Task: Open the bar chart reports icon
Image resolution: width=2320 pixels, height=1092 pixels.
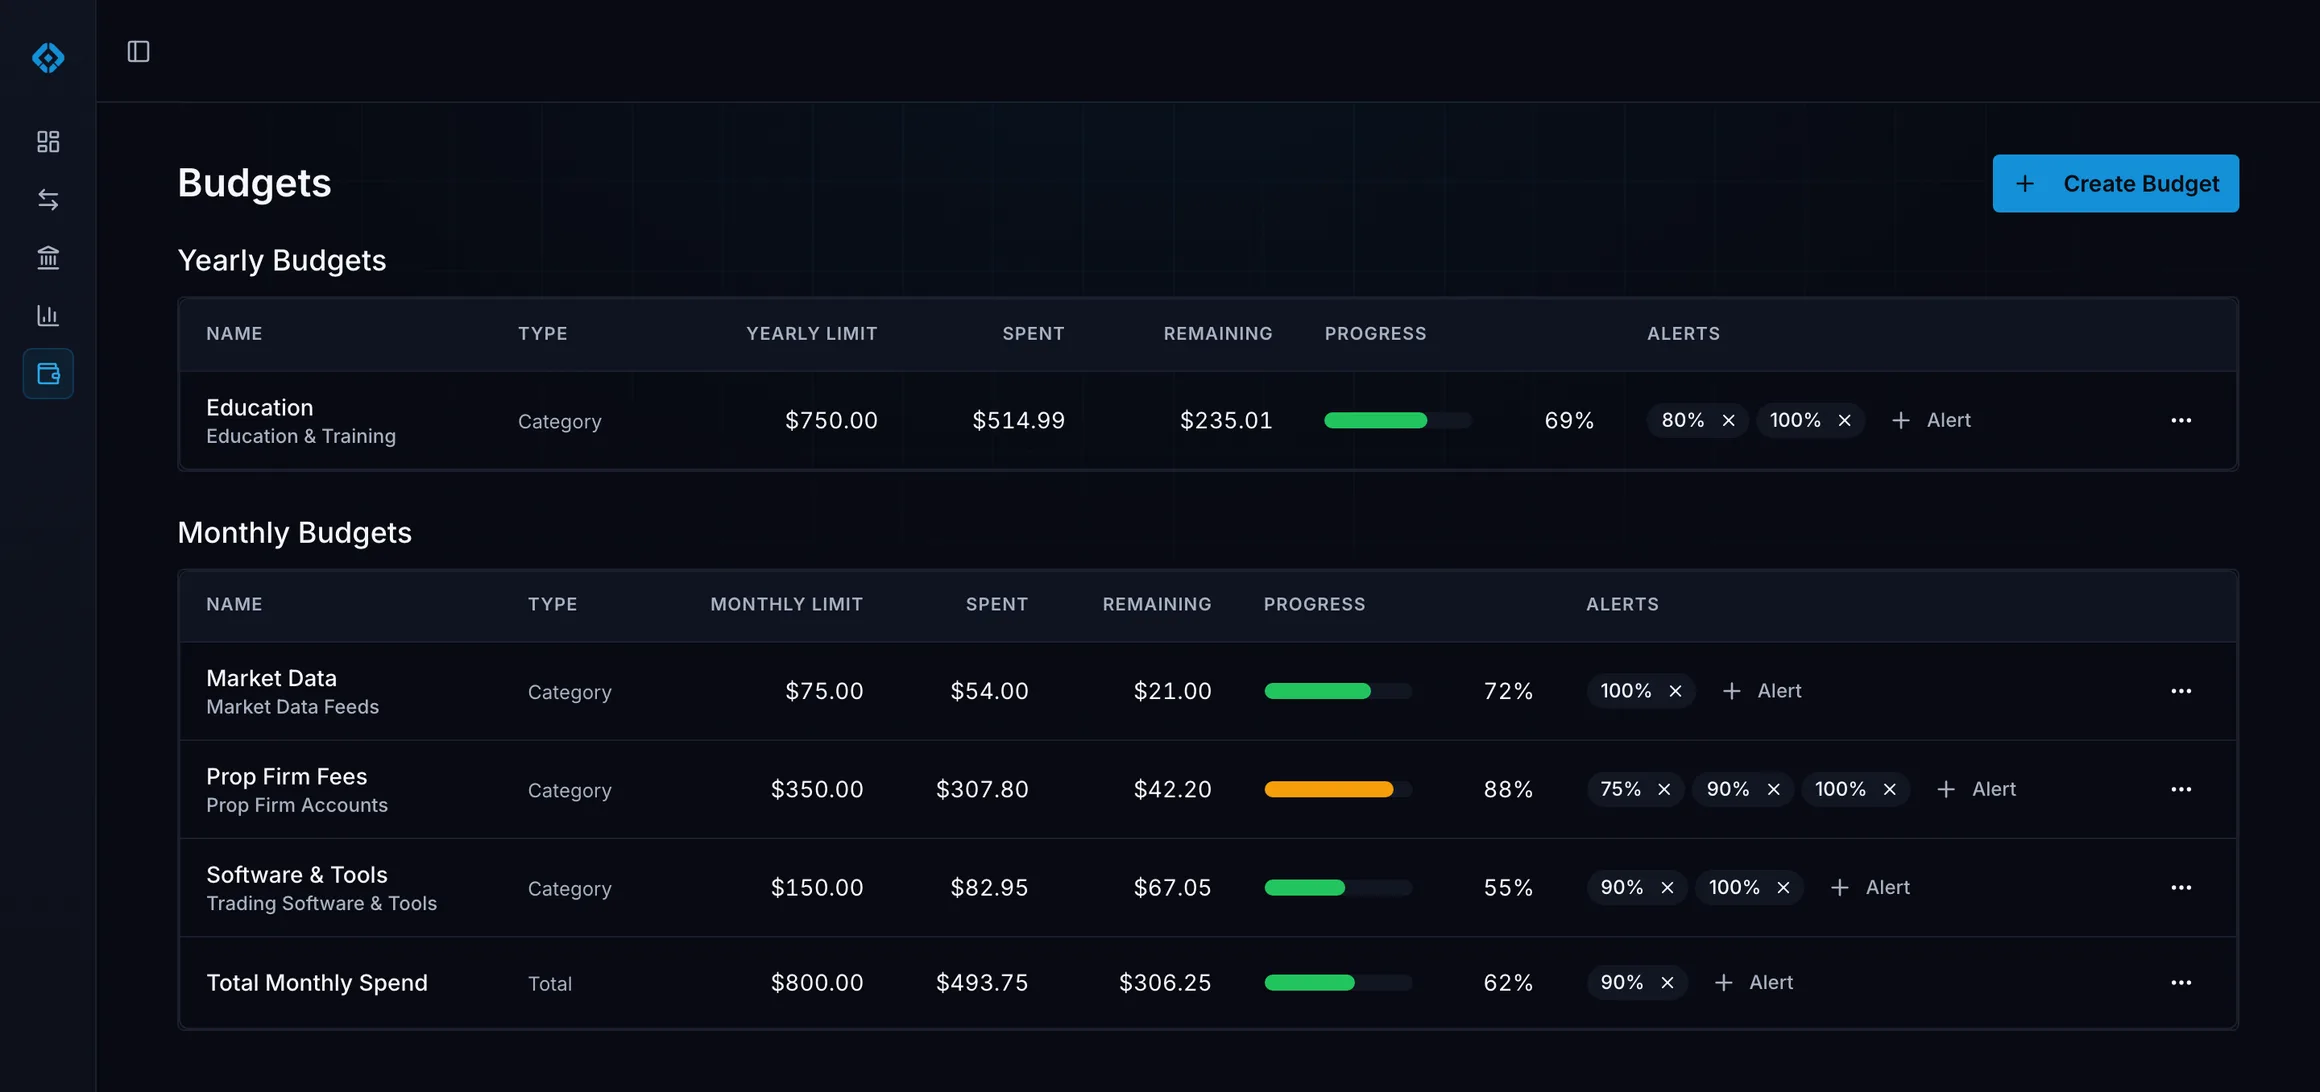Action: click(x=48, y=315)
